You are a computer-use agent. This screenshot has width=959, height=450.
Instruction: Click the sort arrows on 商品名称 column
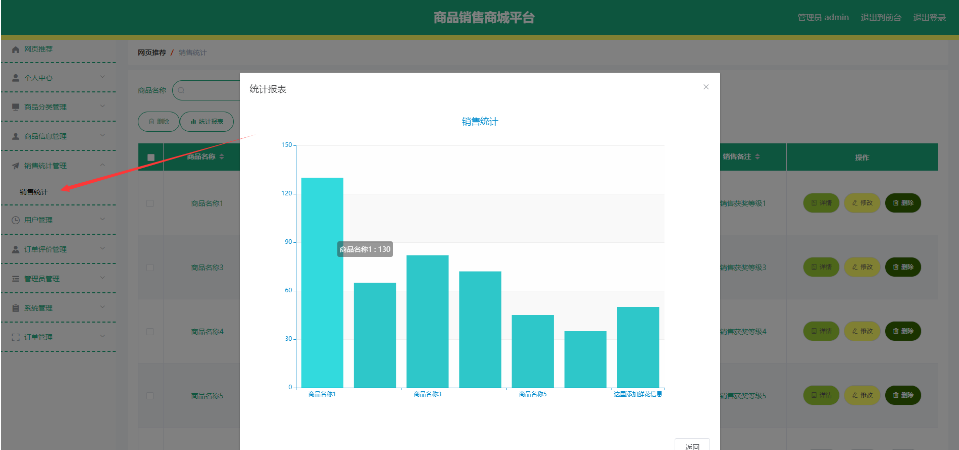point(221,157)
